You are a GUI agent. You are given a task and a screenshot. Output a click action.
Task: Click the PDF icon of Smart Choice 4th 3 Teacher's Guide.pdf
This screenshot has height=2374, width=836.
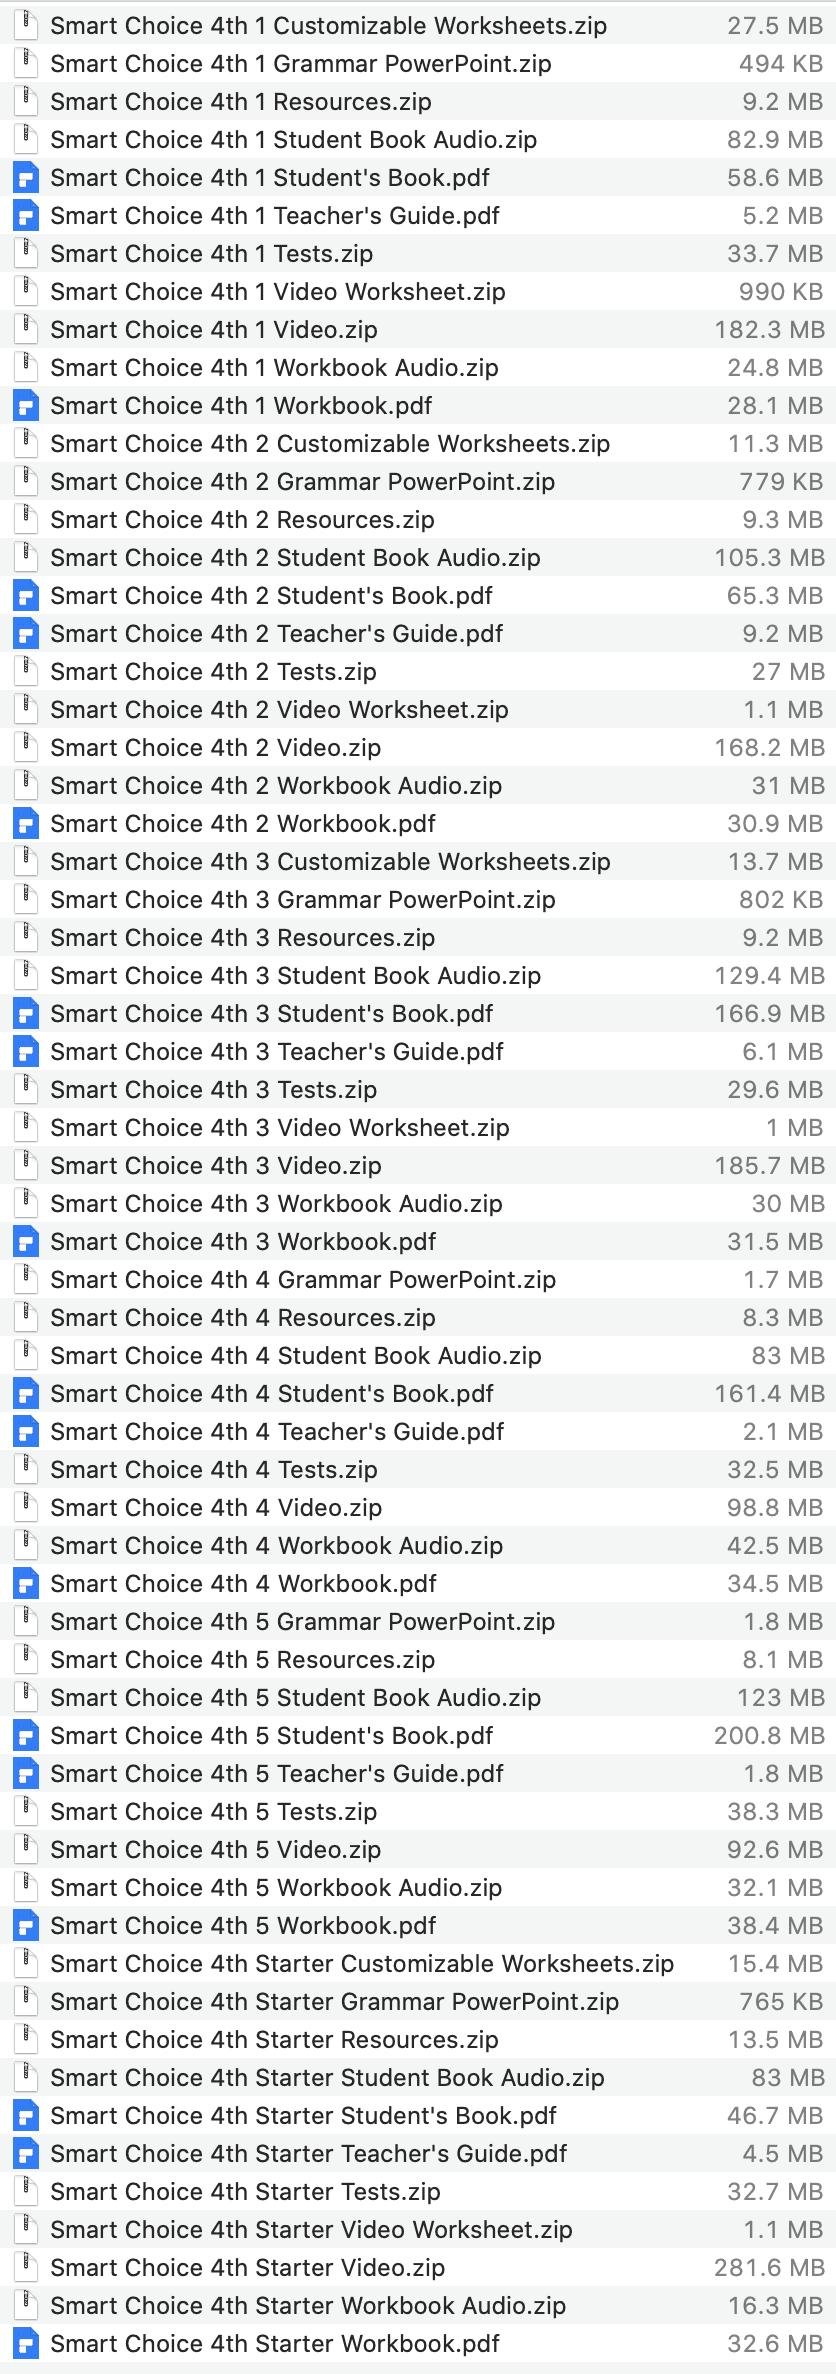(x=26, y=1052)
